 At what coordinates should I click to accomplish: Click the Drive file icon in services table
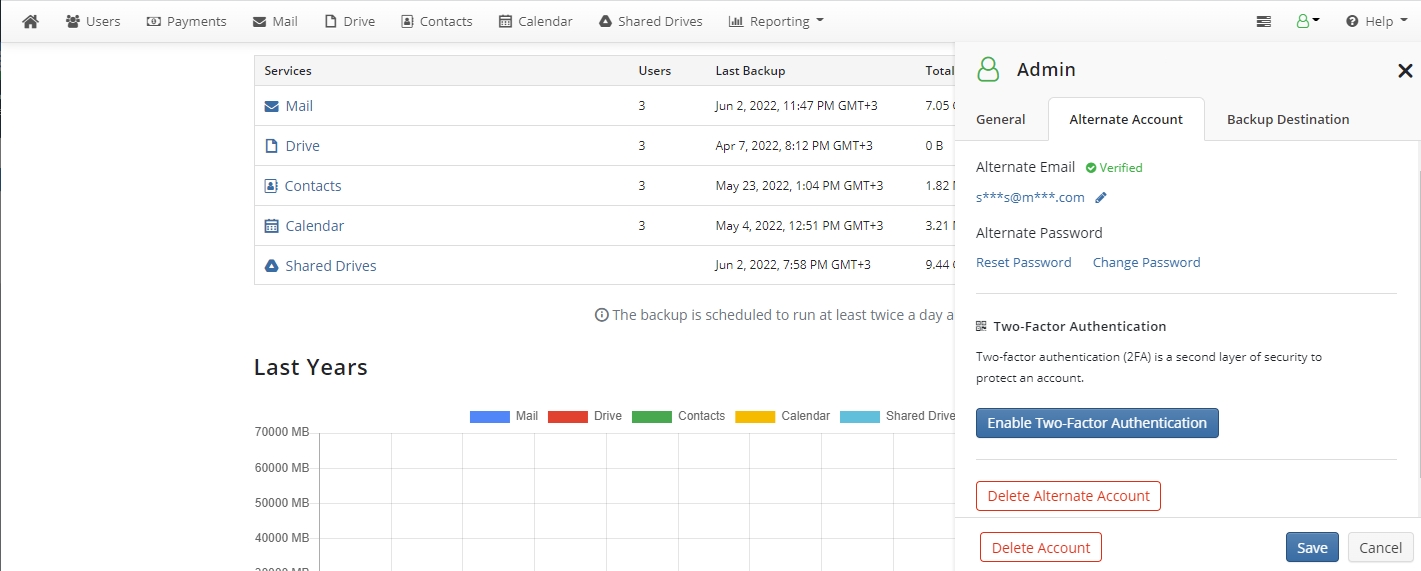[x=272, y=146]
